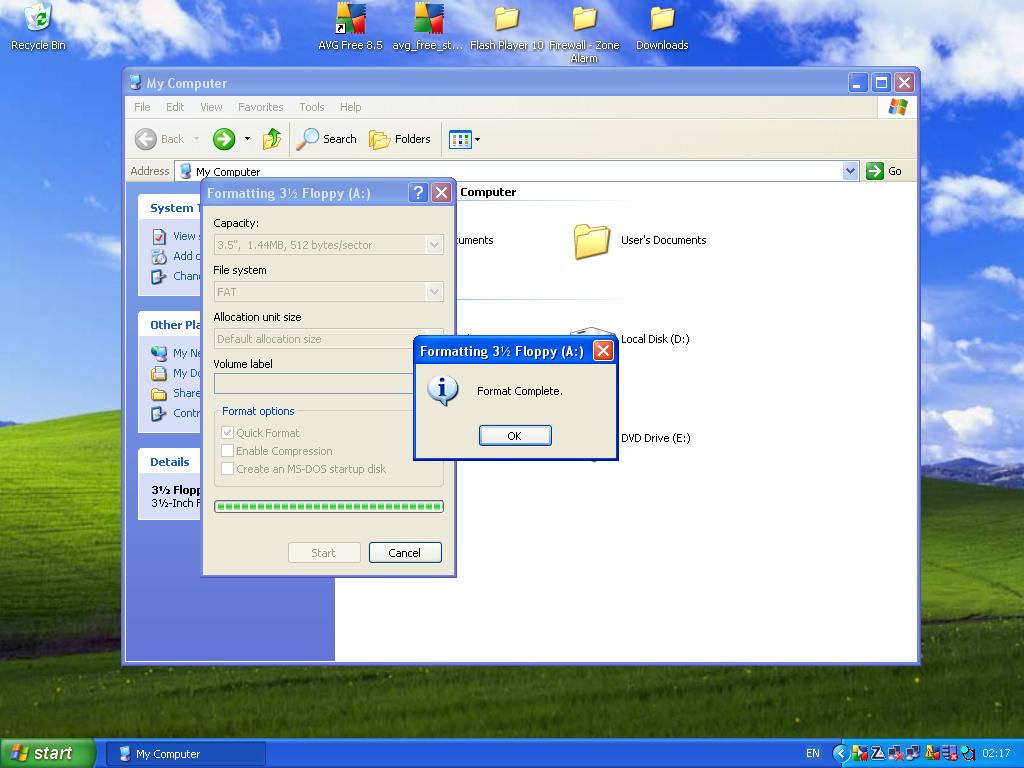
Task: Click Cancel in the Format dialog
Action: coord(405,552)
